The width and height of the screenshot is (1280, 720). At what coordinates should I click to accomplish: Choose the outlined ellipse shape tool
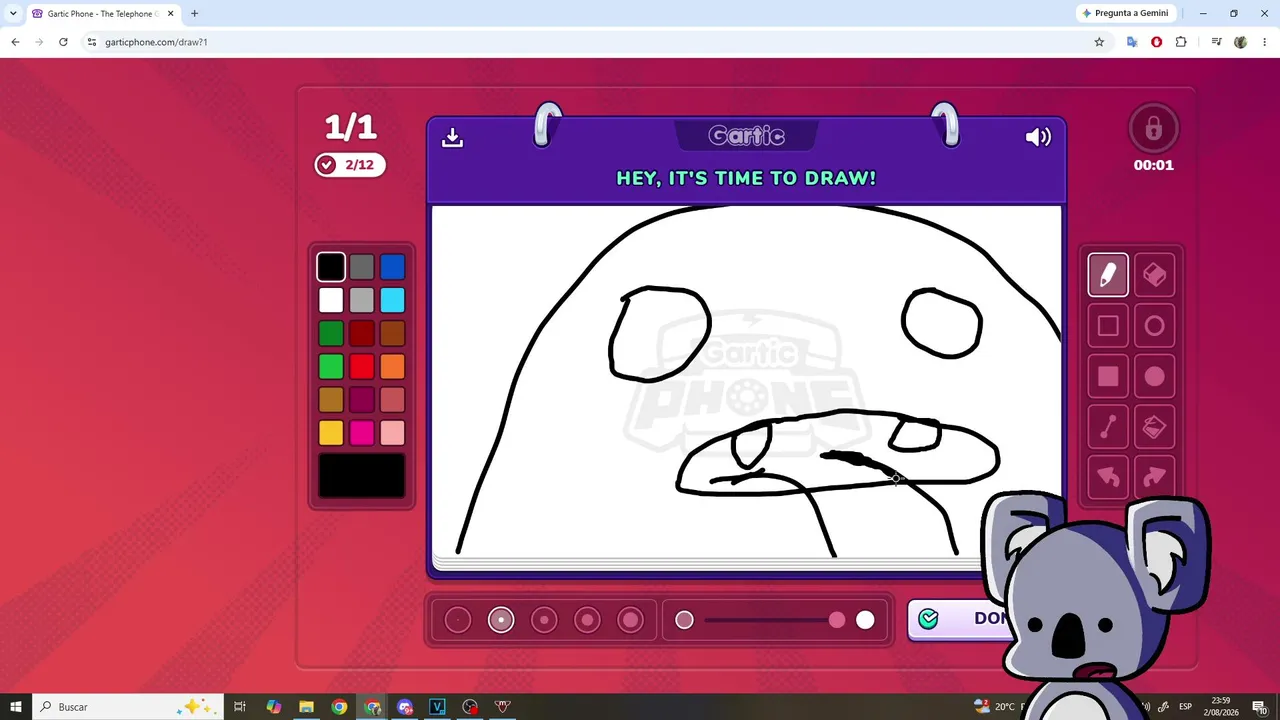(1154, 326)
